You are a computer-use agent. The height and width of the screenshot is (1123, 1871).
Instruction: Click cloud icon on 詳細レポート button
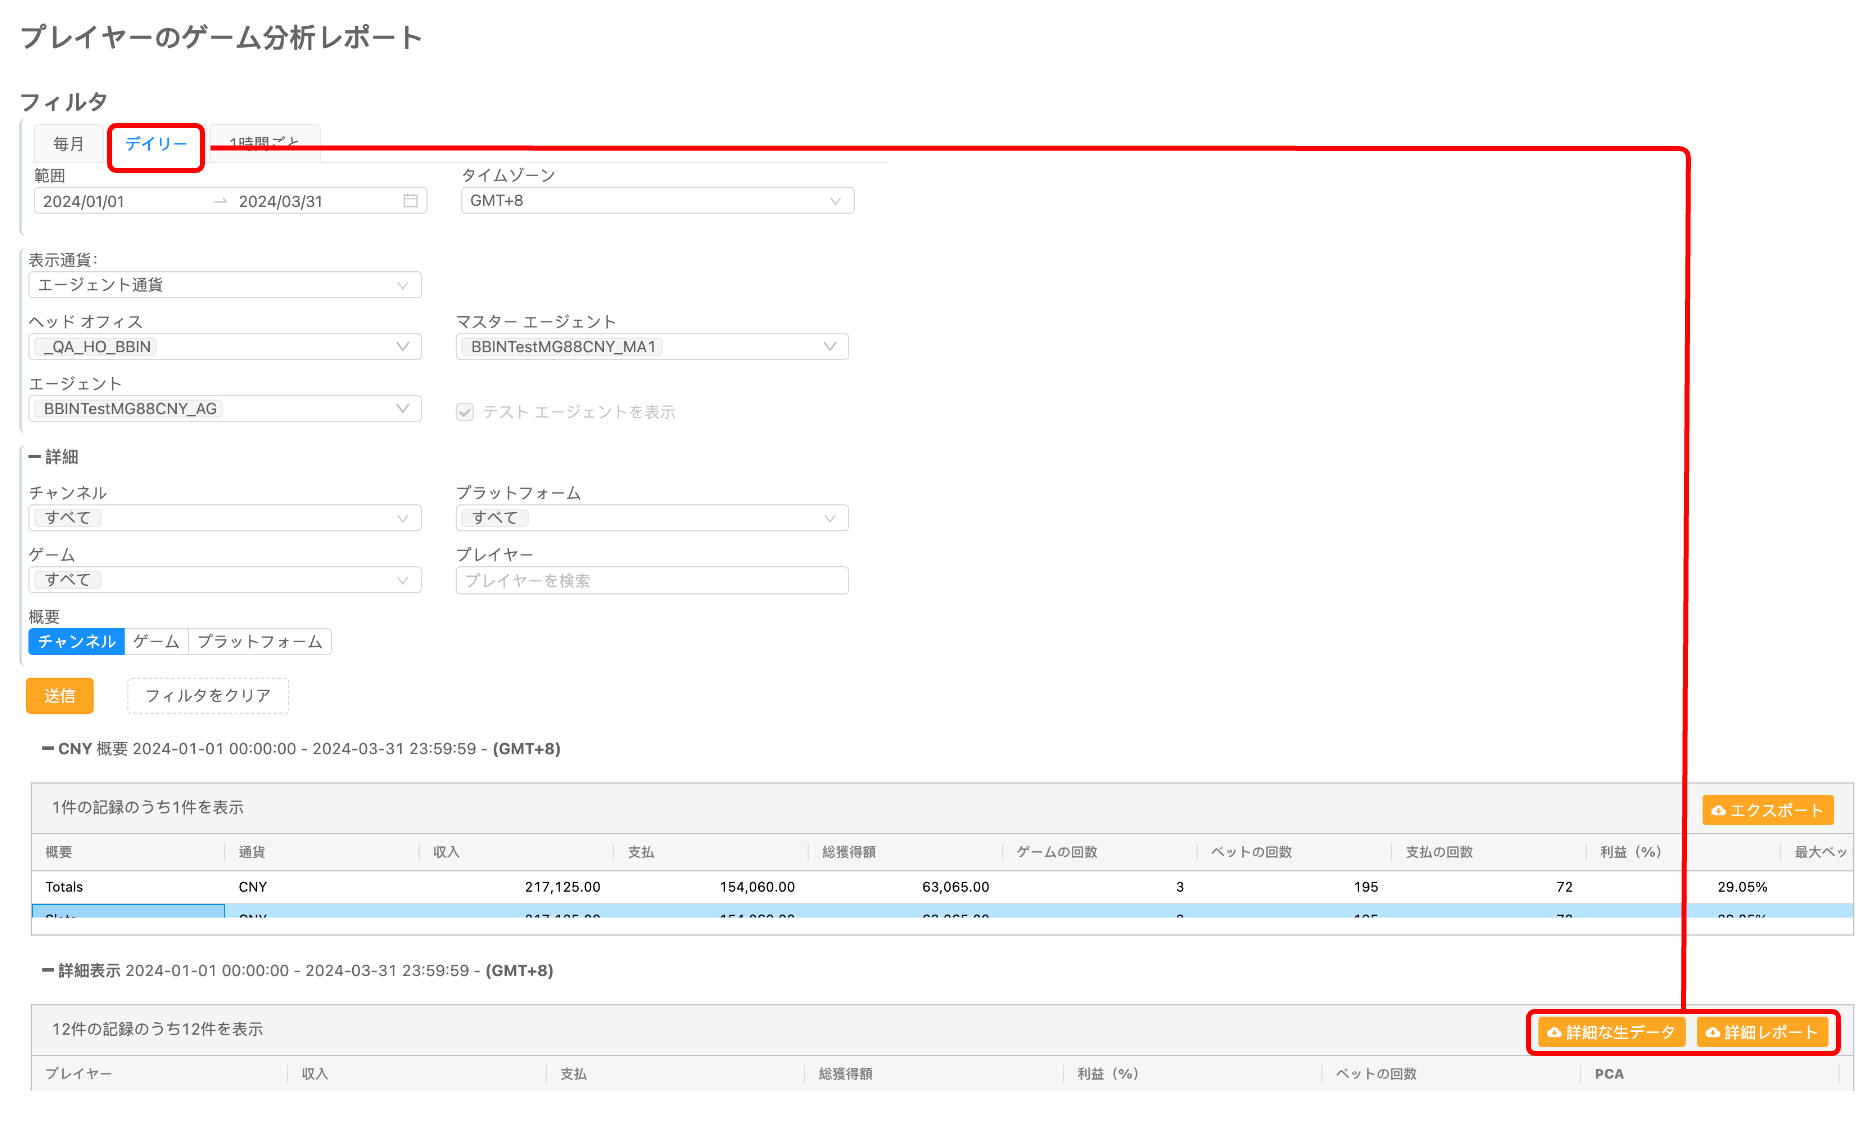[1713, 1033]
